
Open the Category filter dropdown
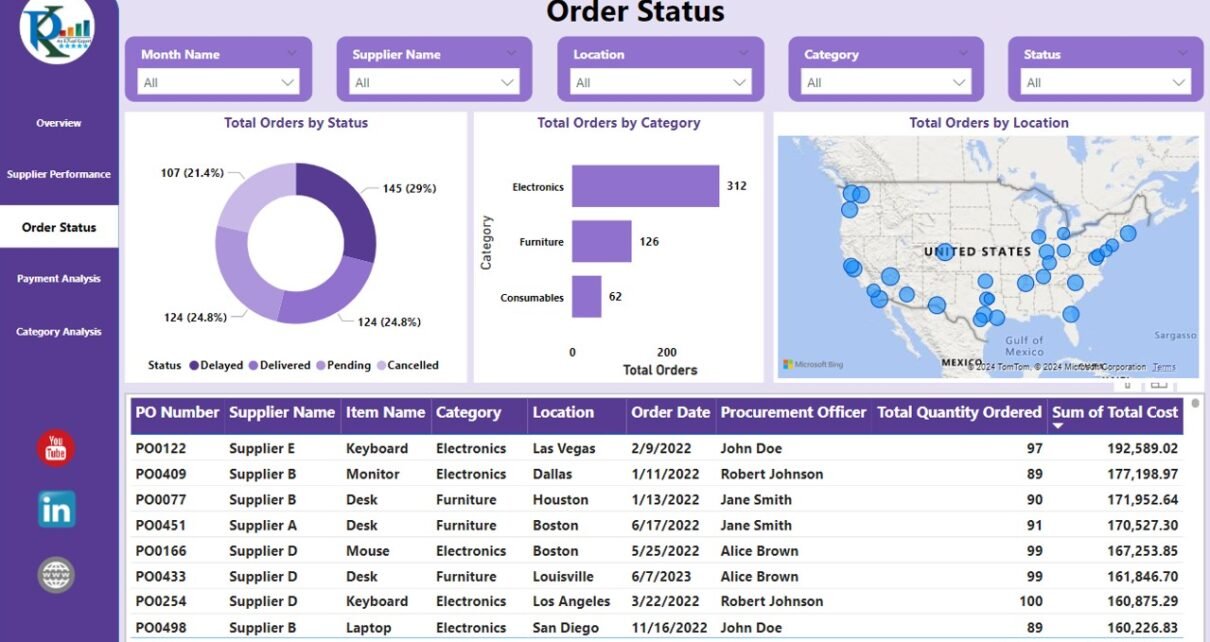tap(959, 83)
